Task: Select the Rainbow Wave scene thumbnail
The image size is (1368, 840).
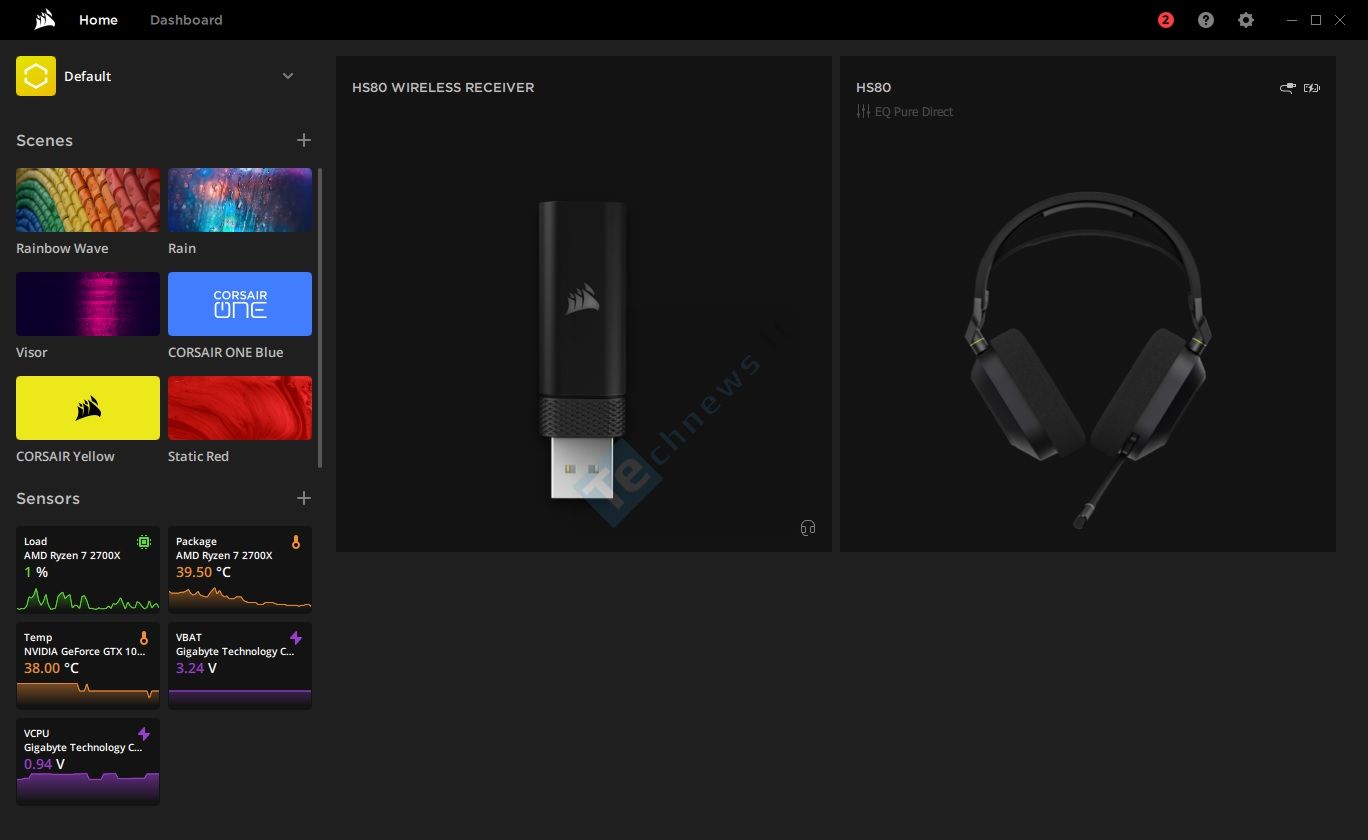Action: (88, 200)
